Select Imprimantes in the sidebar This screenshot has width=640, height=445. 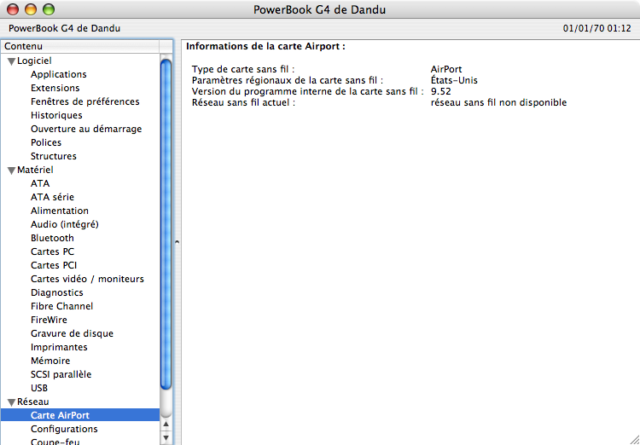(59, 347)
